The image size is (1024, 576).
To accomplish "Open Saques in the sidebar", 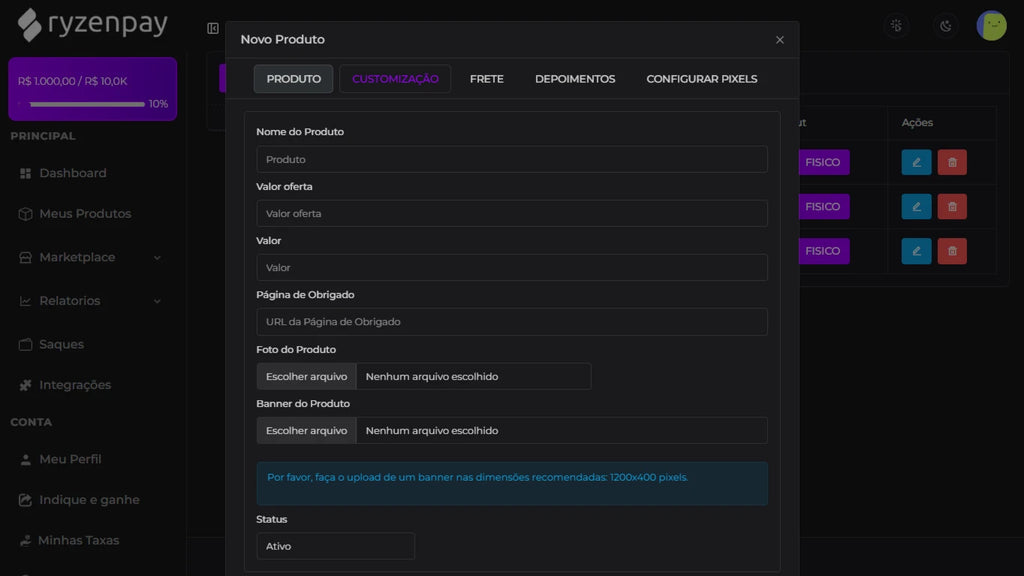I will click(x=61, y=344).
